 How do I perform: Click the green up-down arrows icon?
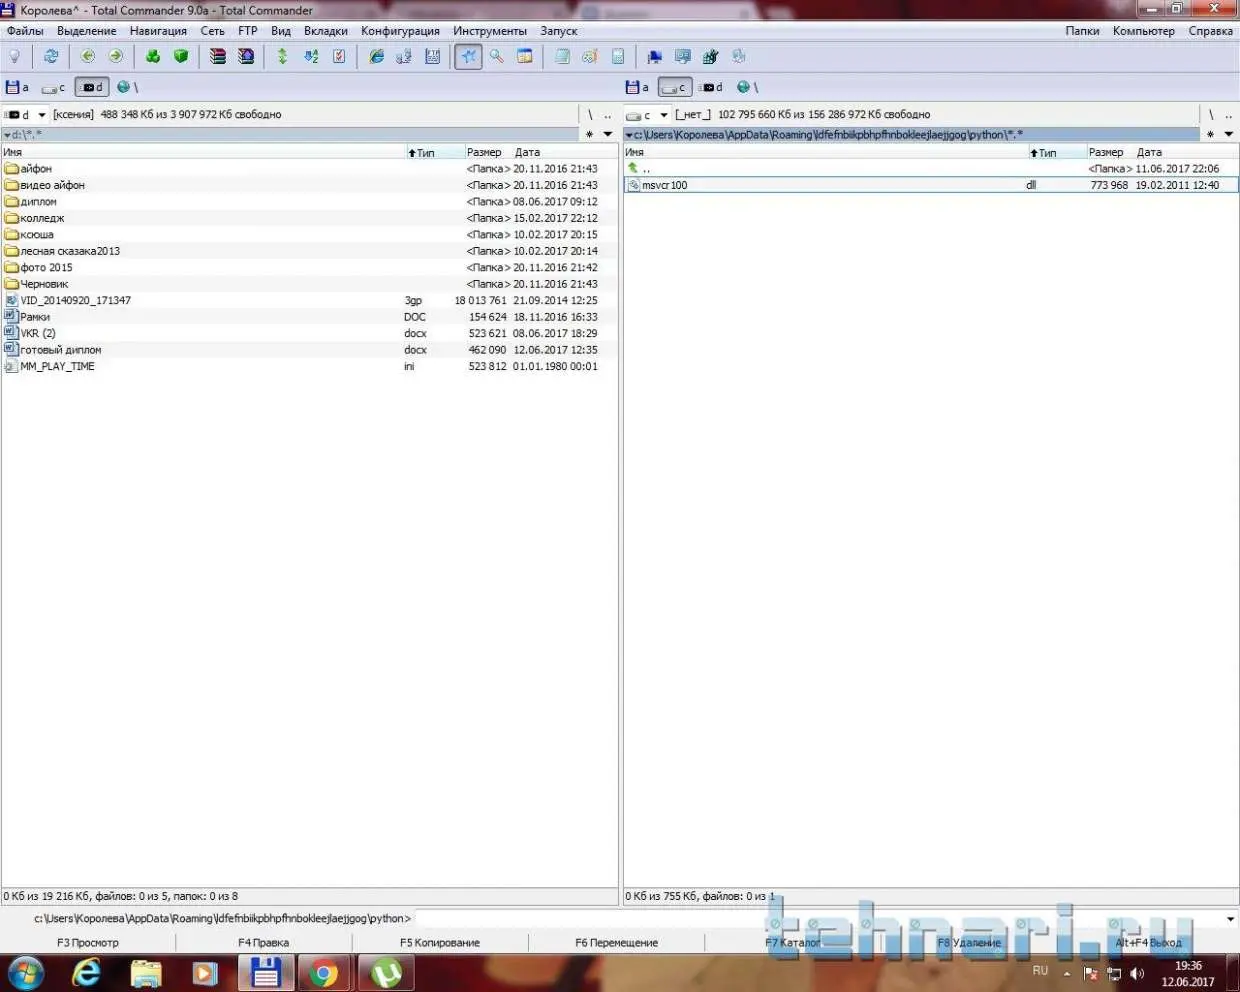pyautogui.click(x=282, y=57)
